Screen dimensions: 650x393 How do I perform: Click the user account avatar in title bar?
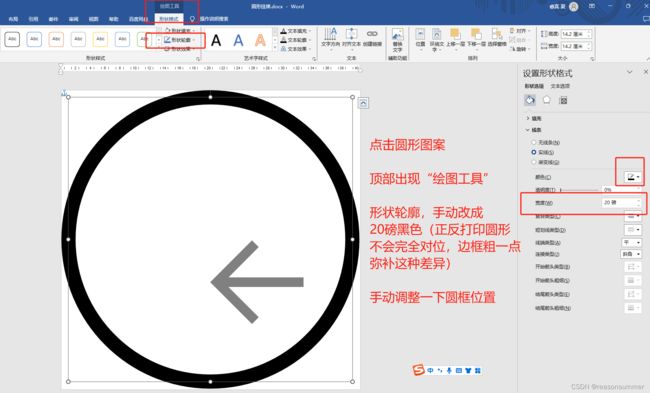coord(574,6)
